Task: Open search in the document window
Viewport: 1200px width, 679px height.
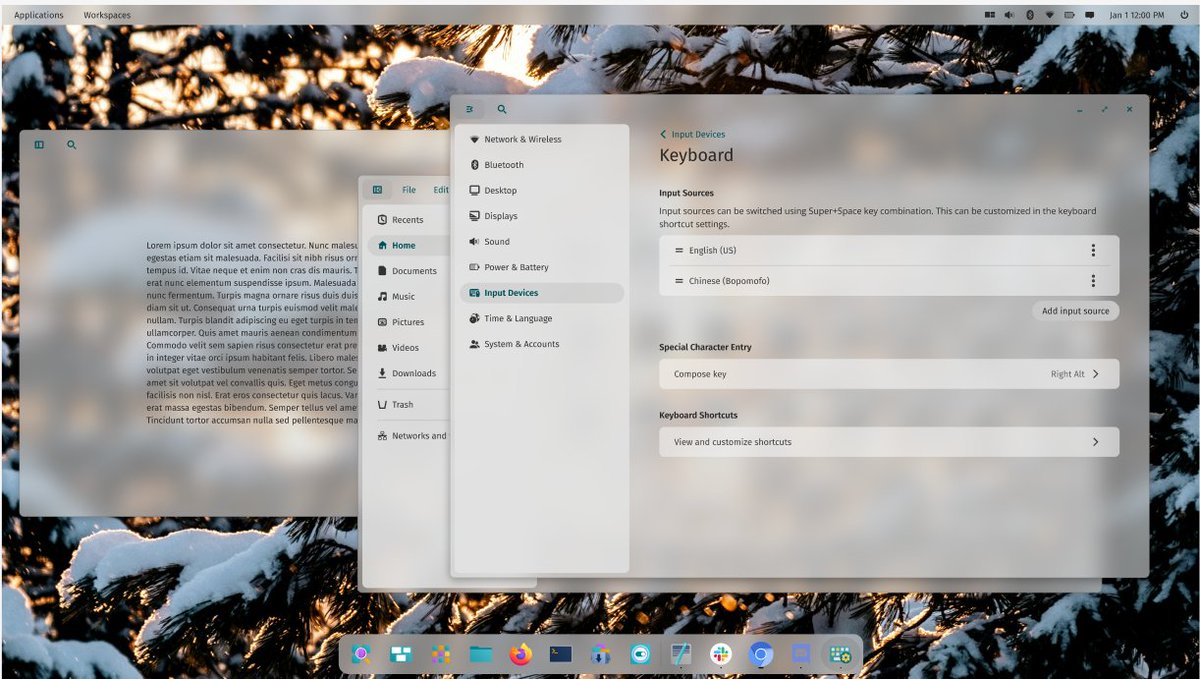Action: click(x=71, y=144)
